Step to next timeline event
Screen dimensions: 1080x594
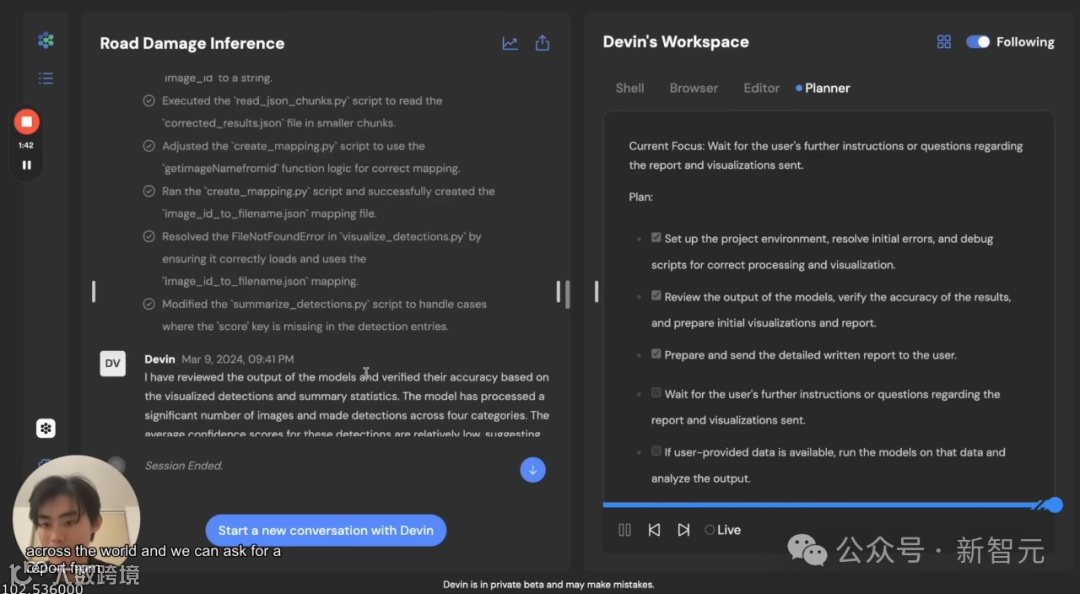[683, 530]
